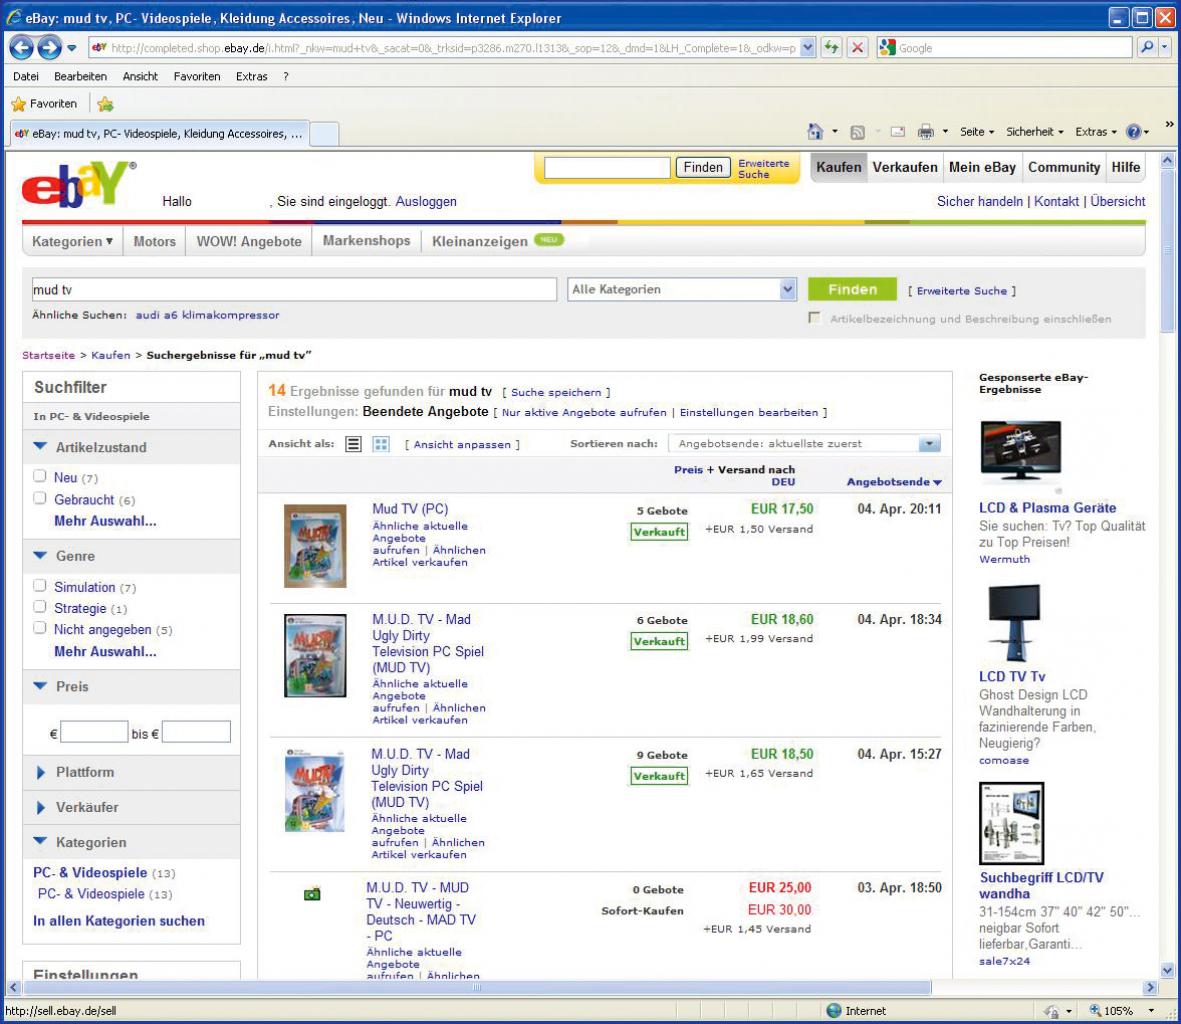
Task: Click the Favoriten star icon
Action: tap(19, 104)
